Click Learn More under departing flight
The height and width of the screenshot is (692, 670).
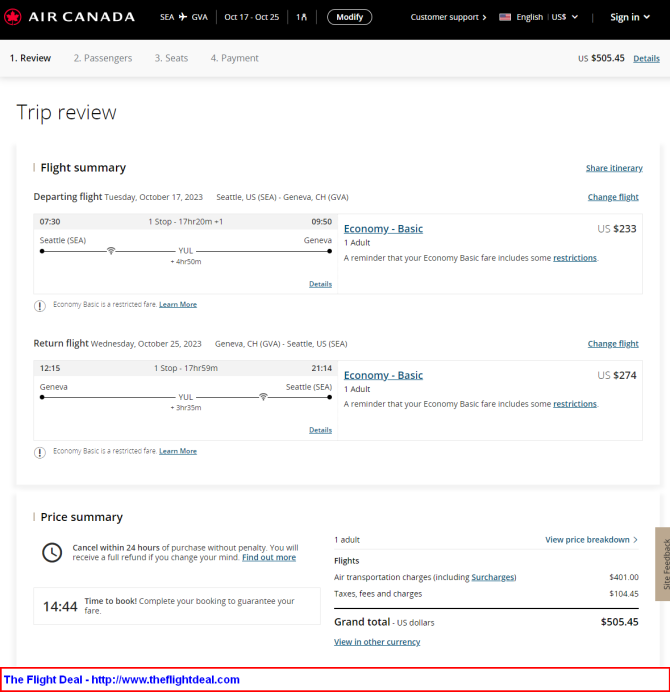178,305
